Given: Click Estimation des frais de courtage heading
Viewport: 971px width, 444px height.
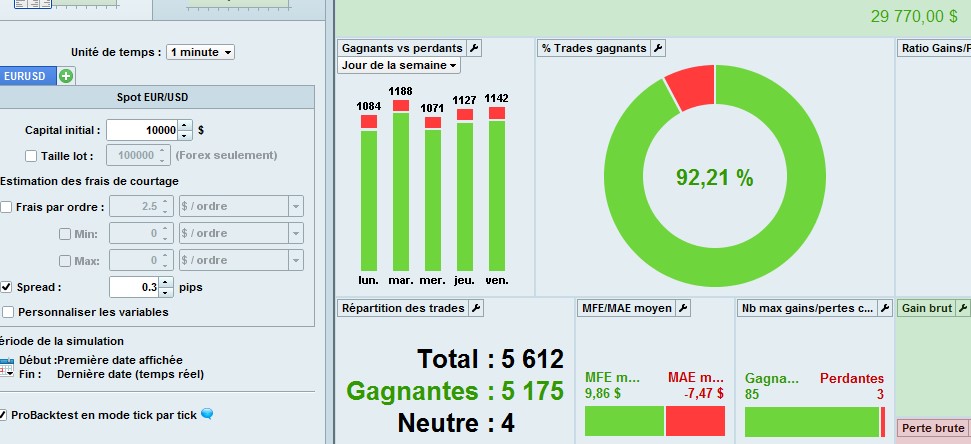Looking at the screenshot, I should [x=89, y=181].
